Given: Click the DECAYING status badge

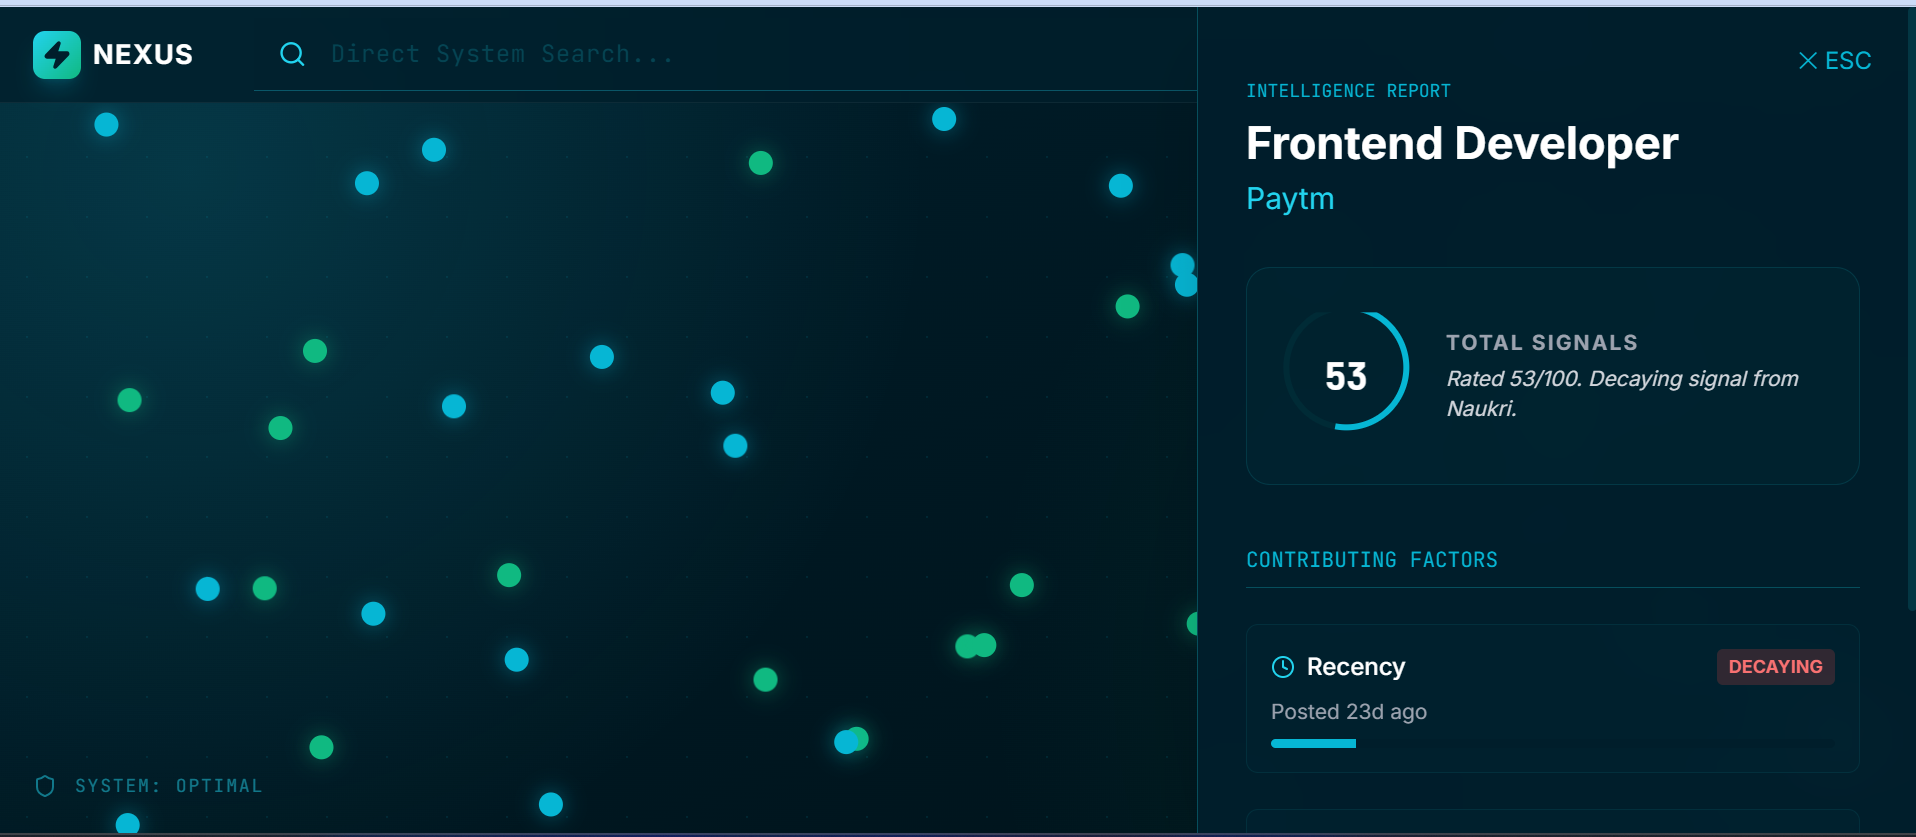Looking at the screenshot, I should tap(1775, 667).
